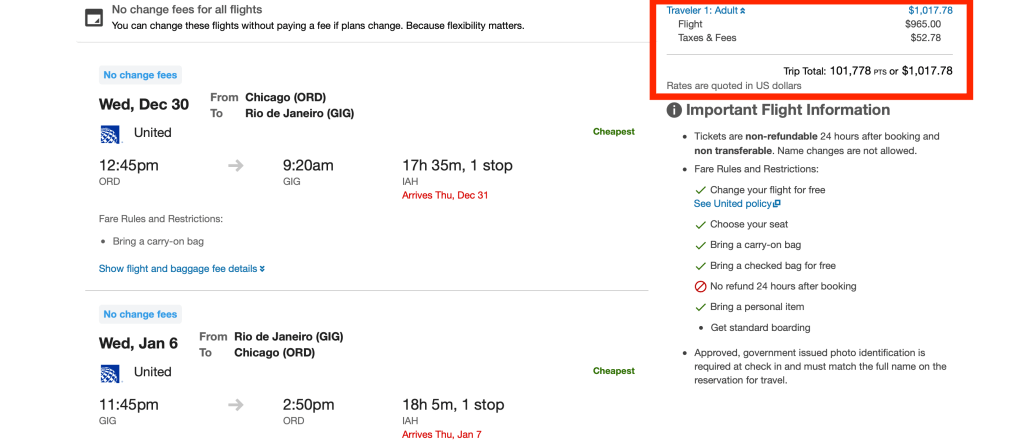Image resolution: width=1024 pixels, height=447 pixels.
Task: Click the checkmark next to "Change your flight for free"
Action: [x=700, y=189]
